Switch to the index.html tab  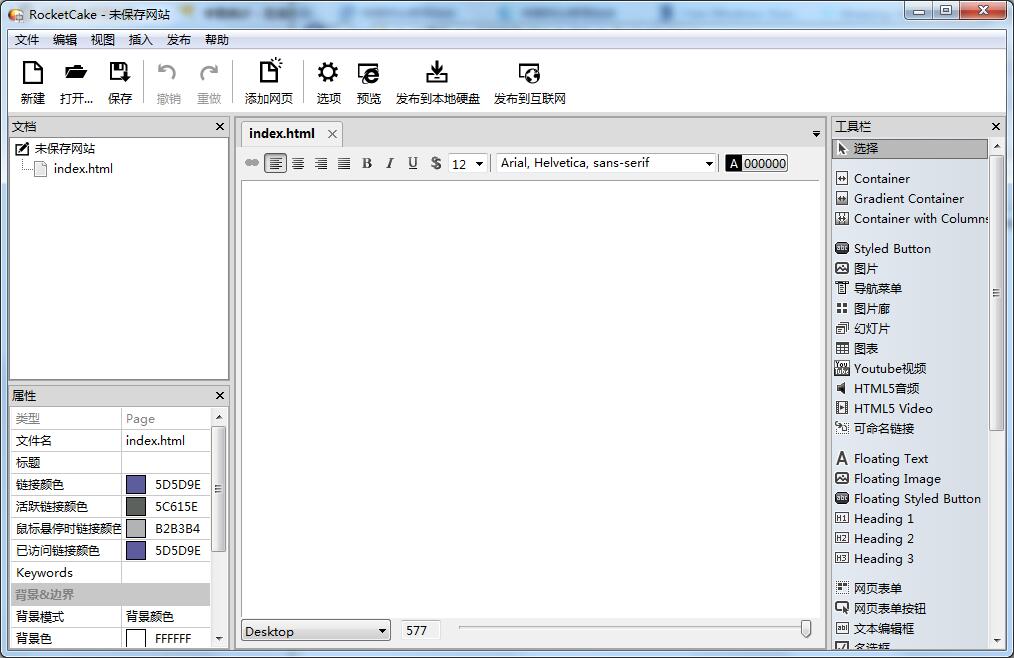(282, 133)
